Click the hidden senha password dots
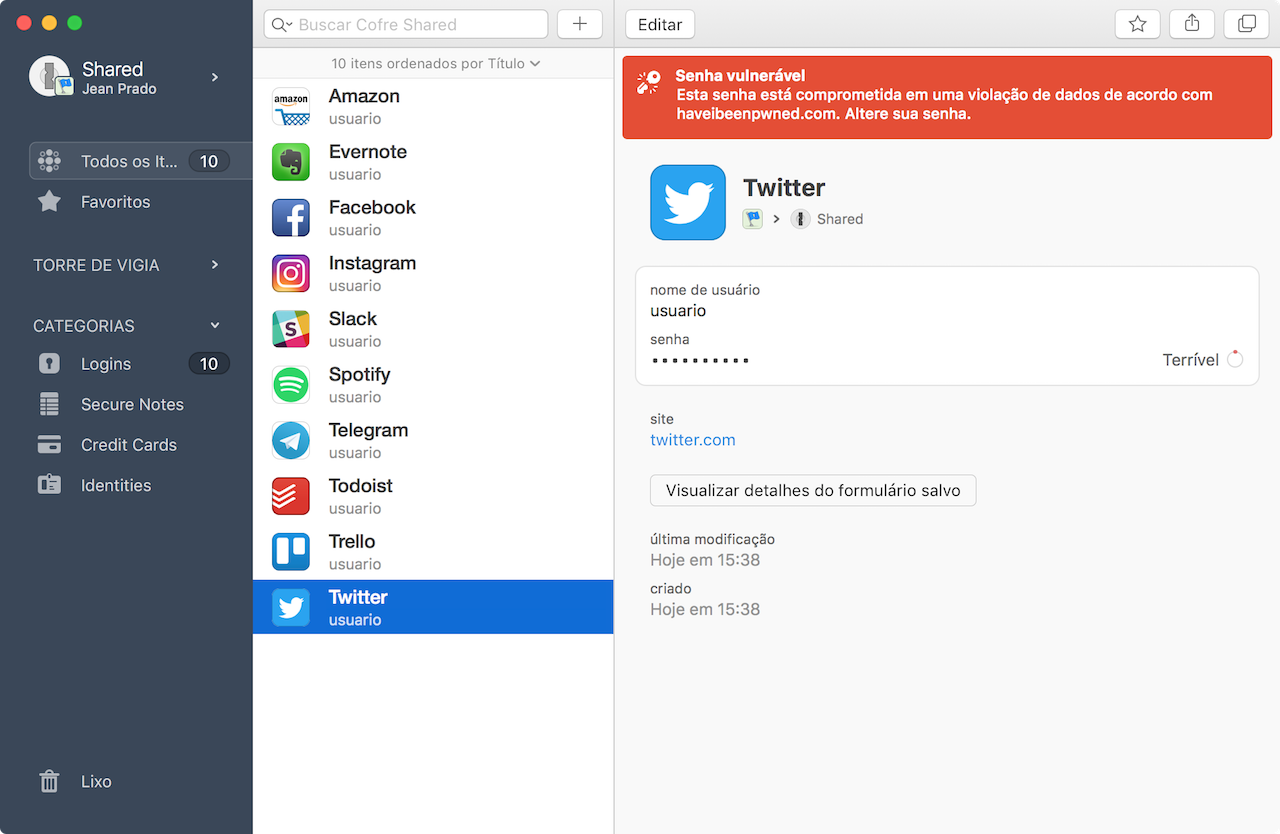Screen dimensions: 1280x834 700,360
